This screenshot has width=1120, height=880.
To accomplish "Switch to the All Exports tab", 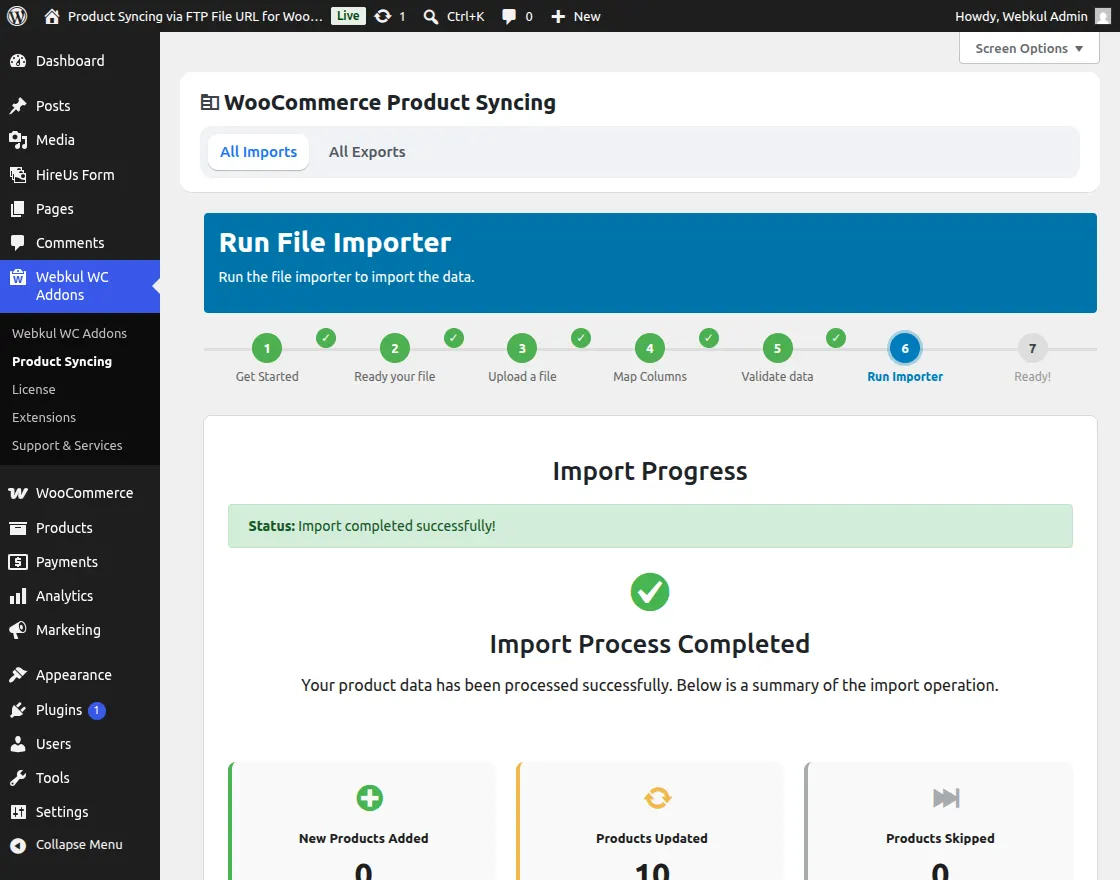I will 367,152.
